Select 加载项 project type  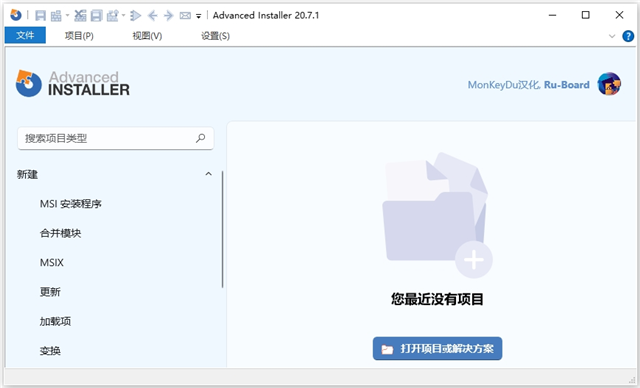click(x=55, y=321)
